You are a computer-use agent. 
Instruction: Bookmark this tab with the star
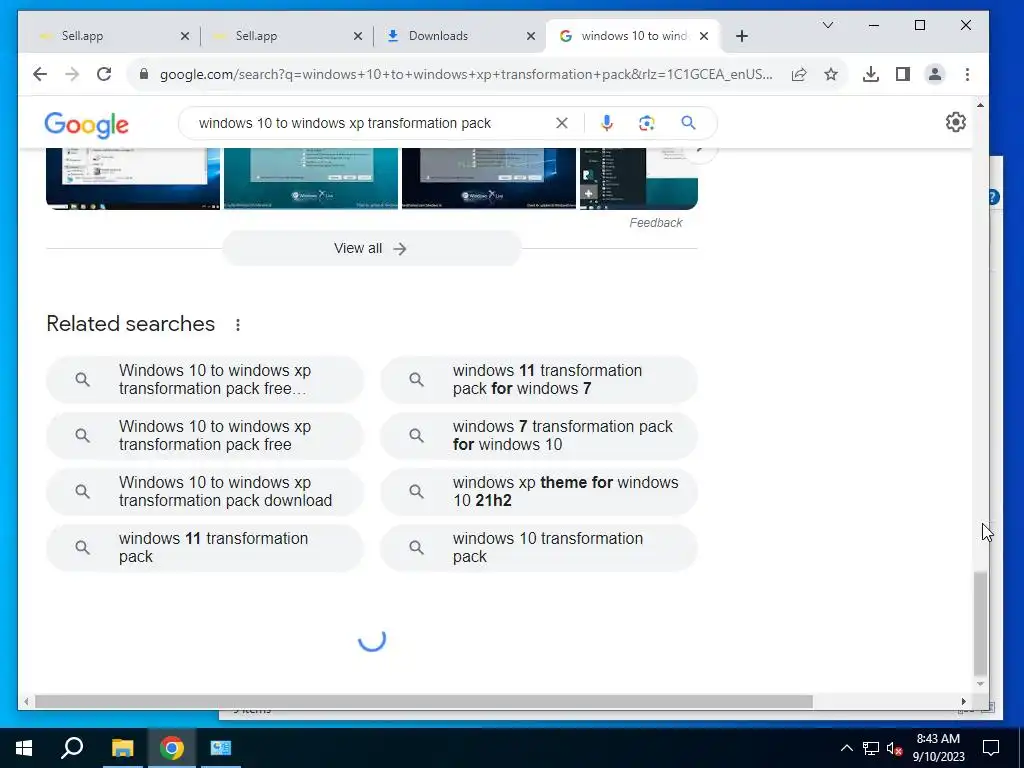point(831,74)
